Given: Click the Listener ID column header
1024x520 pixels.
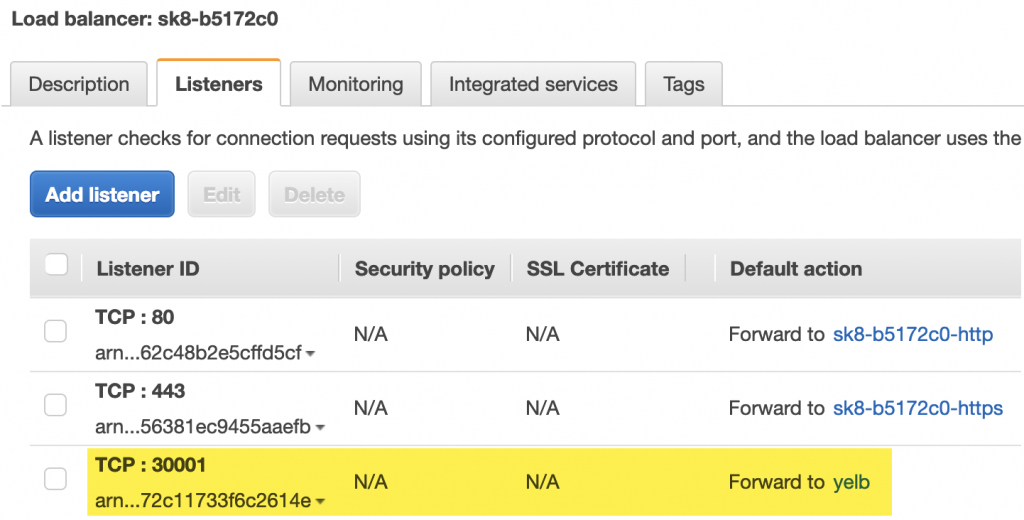Looking at the screenshot, I should (x=148, y=268).
